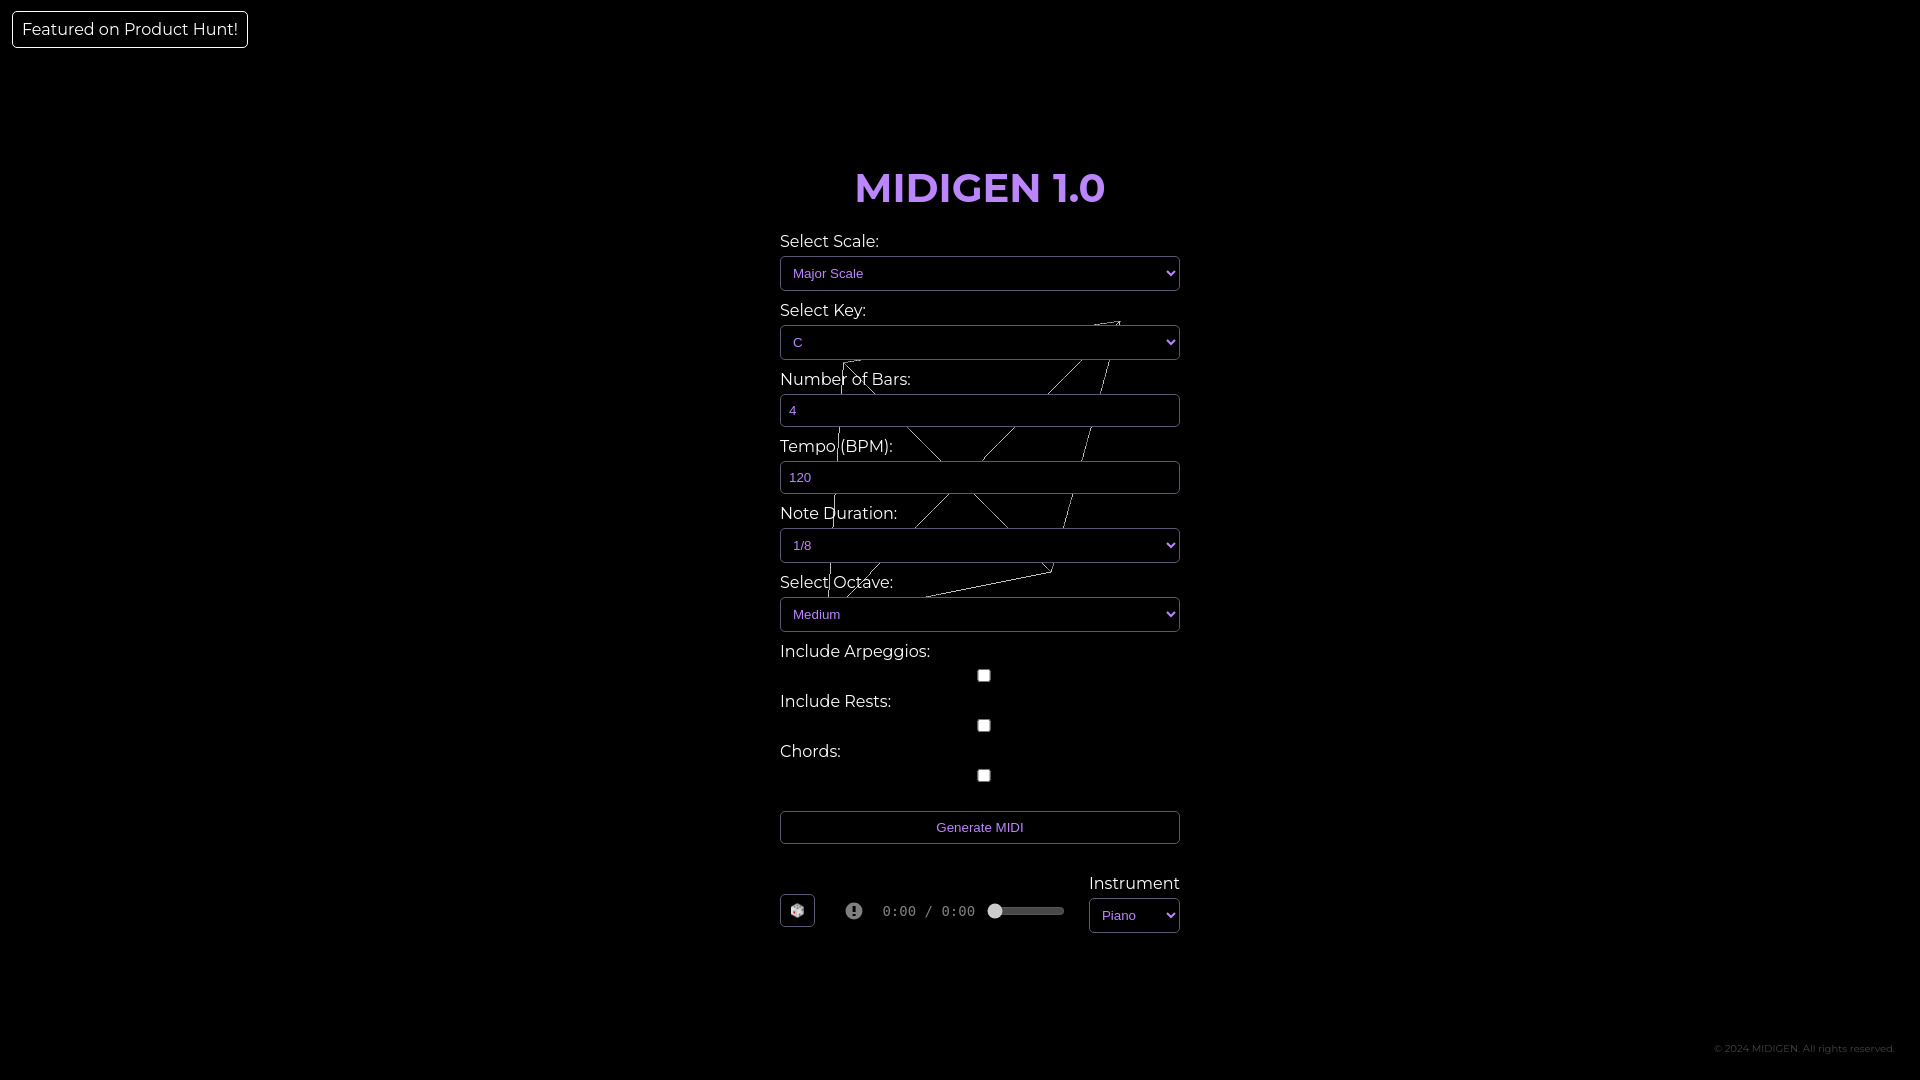Click the Tempo BPM input field
Image resolution: width=1920 pixels, height=1080 pixels.
pos(980,477)
